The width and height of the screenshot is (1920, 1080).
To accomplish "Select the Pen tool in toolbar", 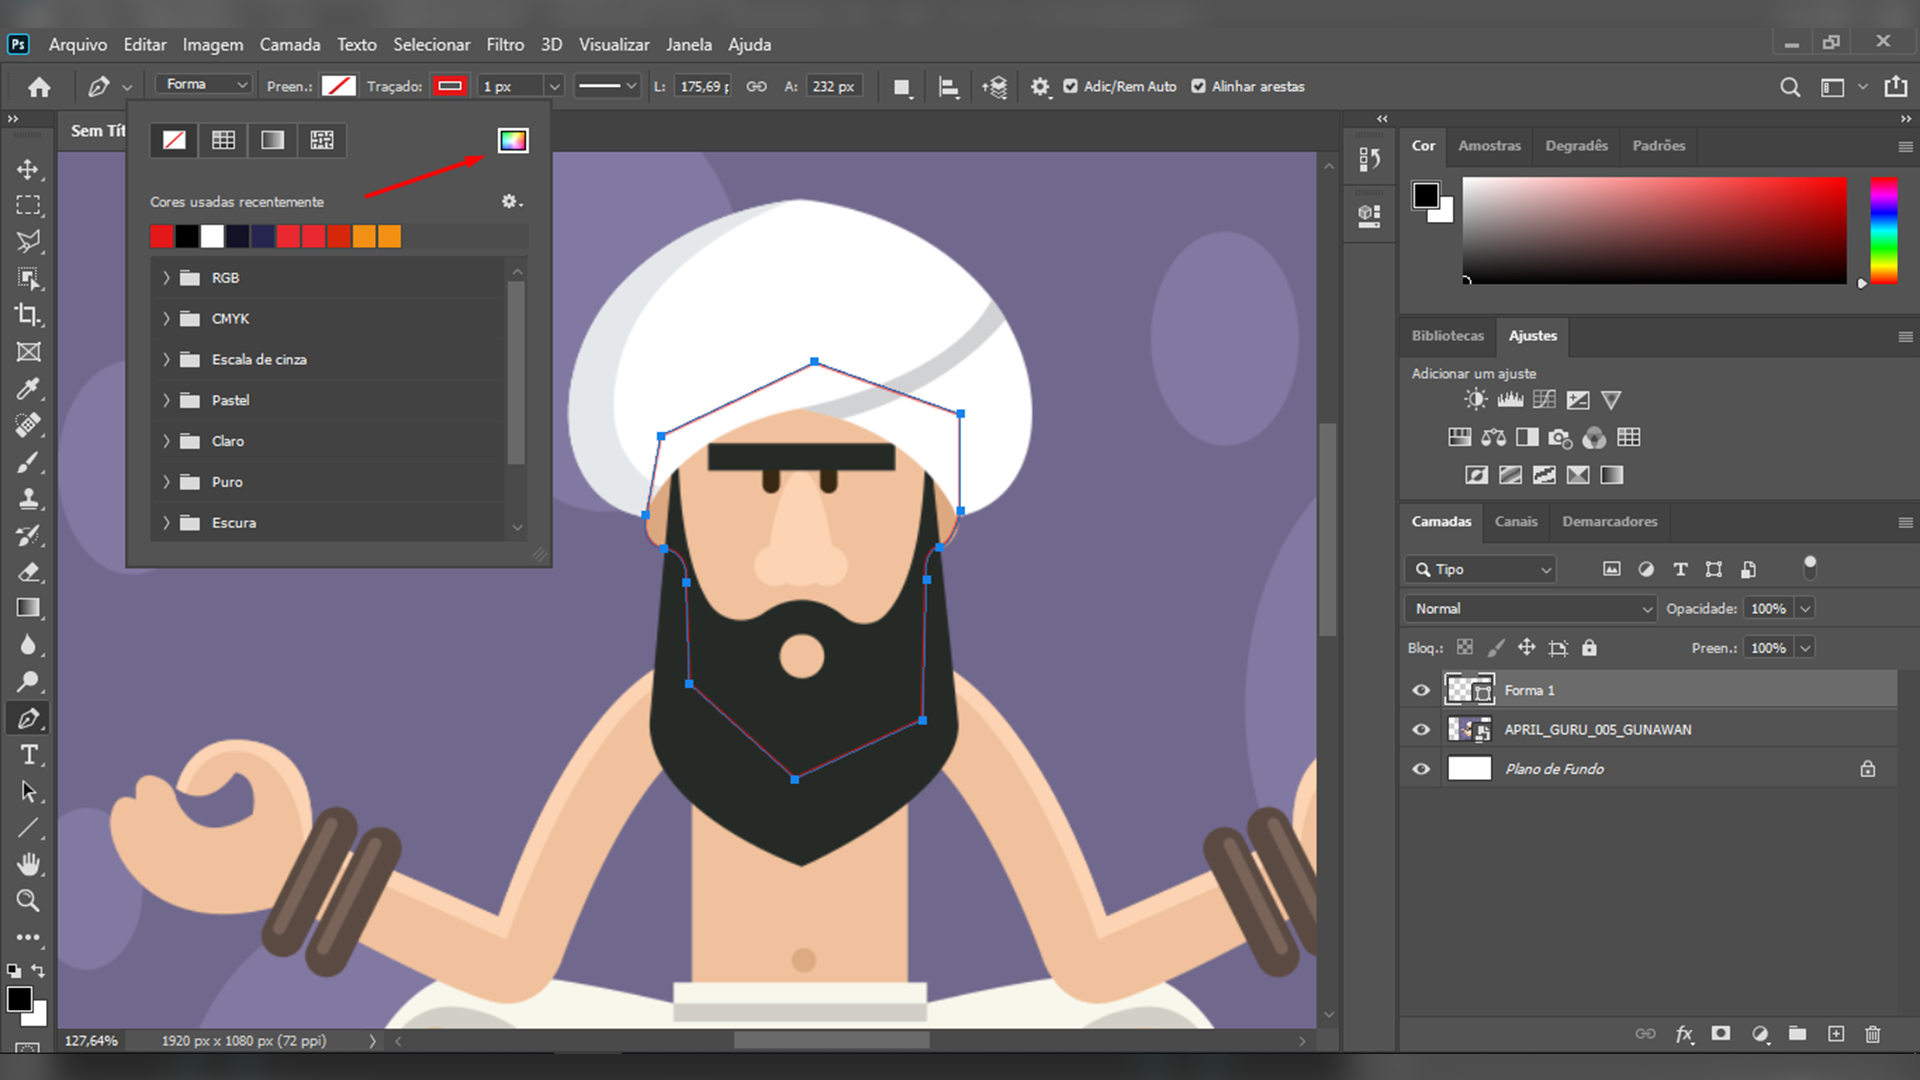I will [28, 718].
